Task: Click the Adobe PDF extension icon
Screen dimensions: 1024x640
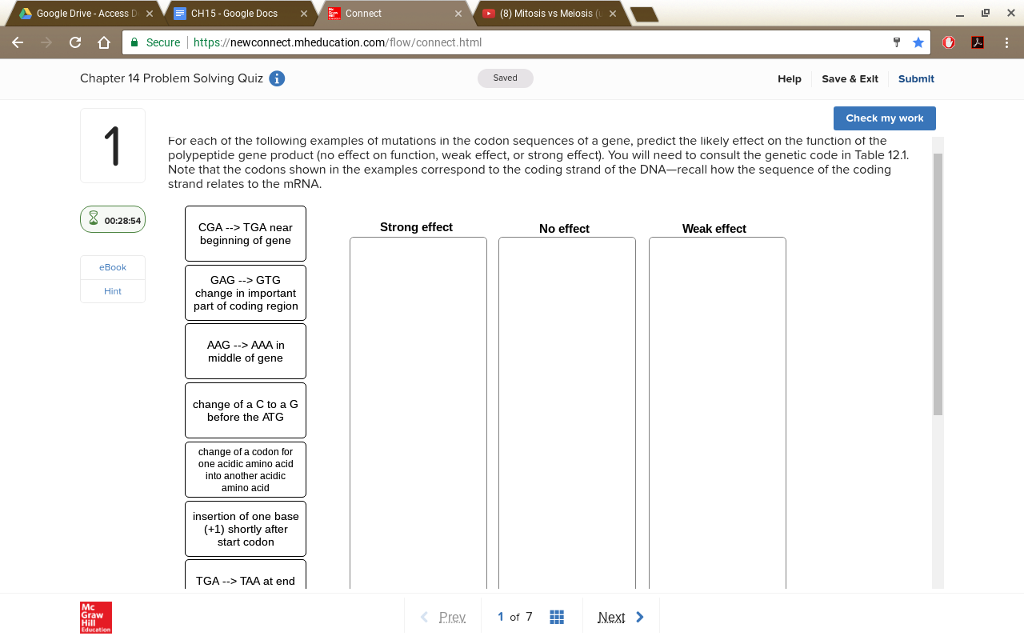Action: tap(977, 42)
